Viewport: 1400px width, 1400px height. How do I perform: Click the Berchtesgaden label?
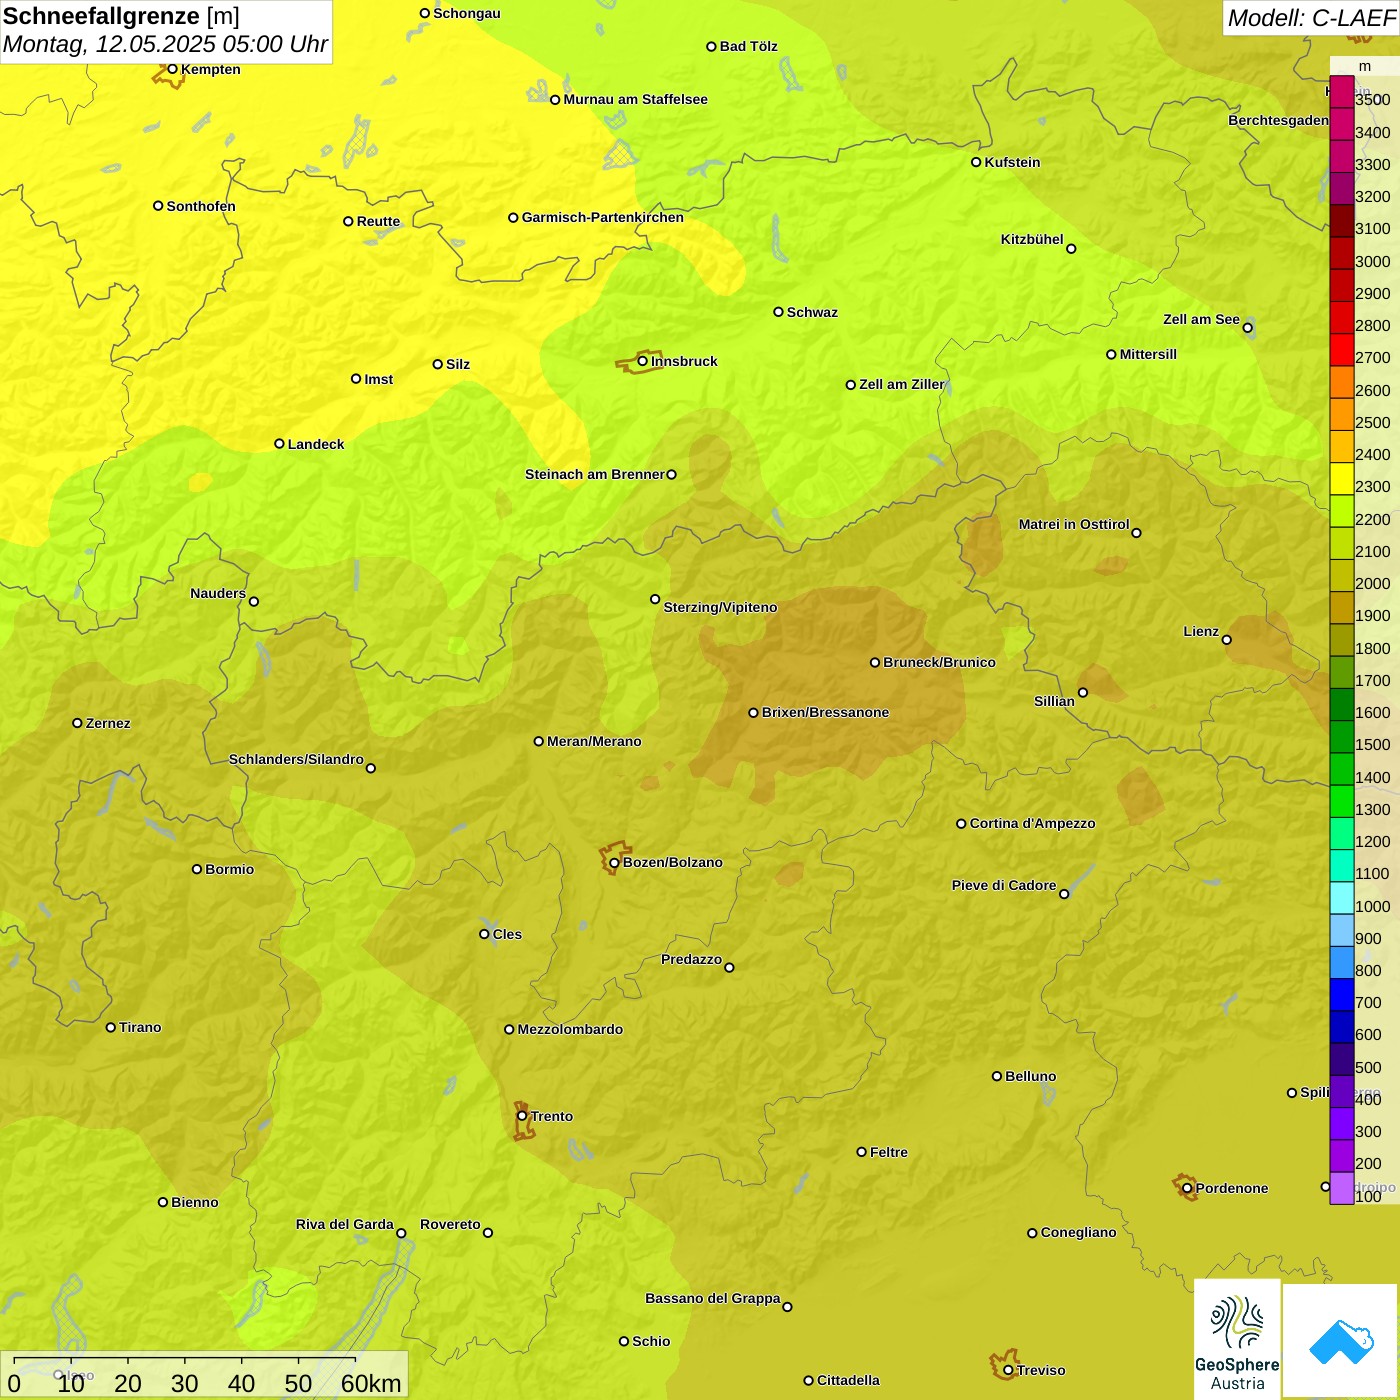pos(1279,120)
